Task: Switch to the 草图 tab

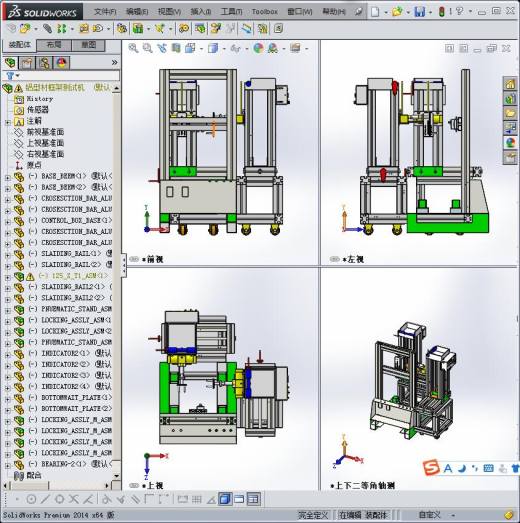Action: [x=88, y=45]
